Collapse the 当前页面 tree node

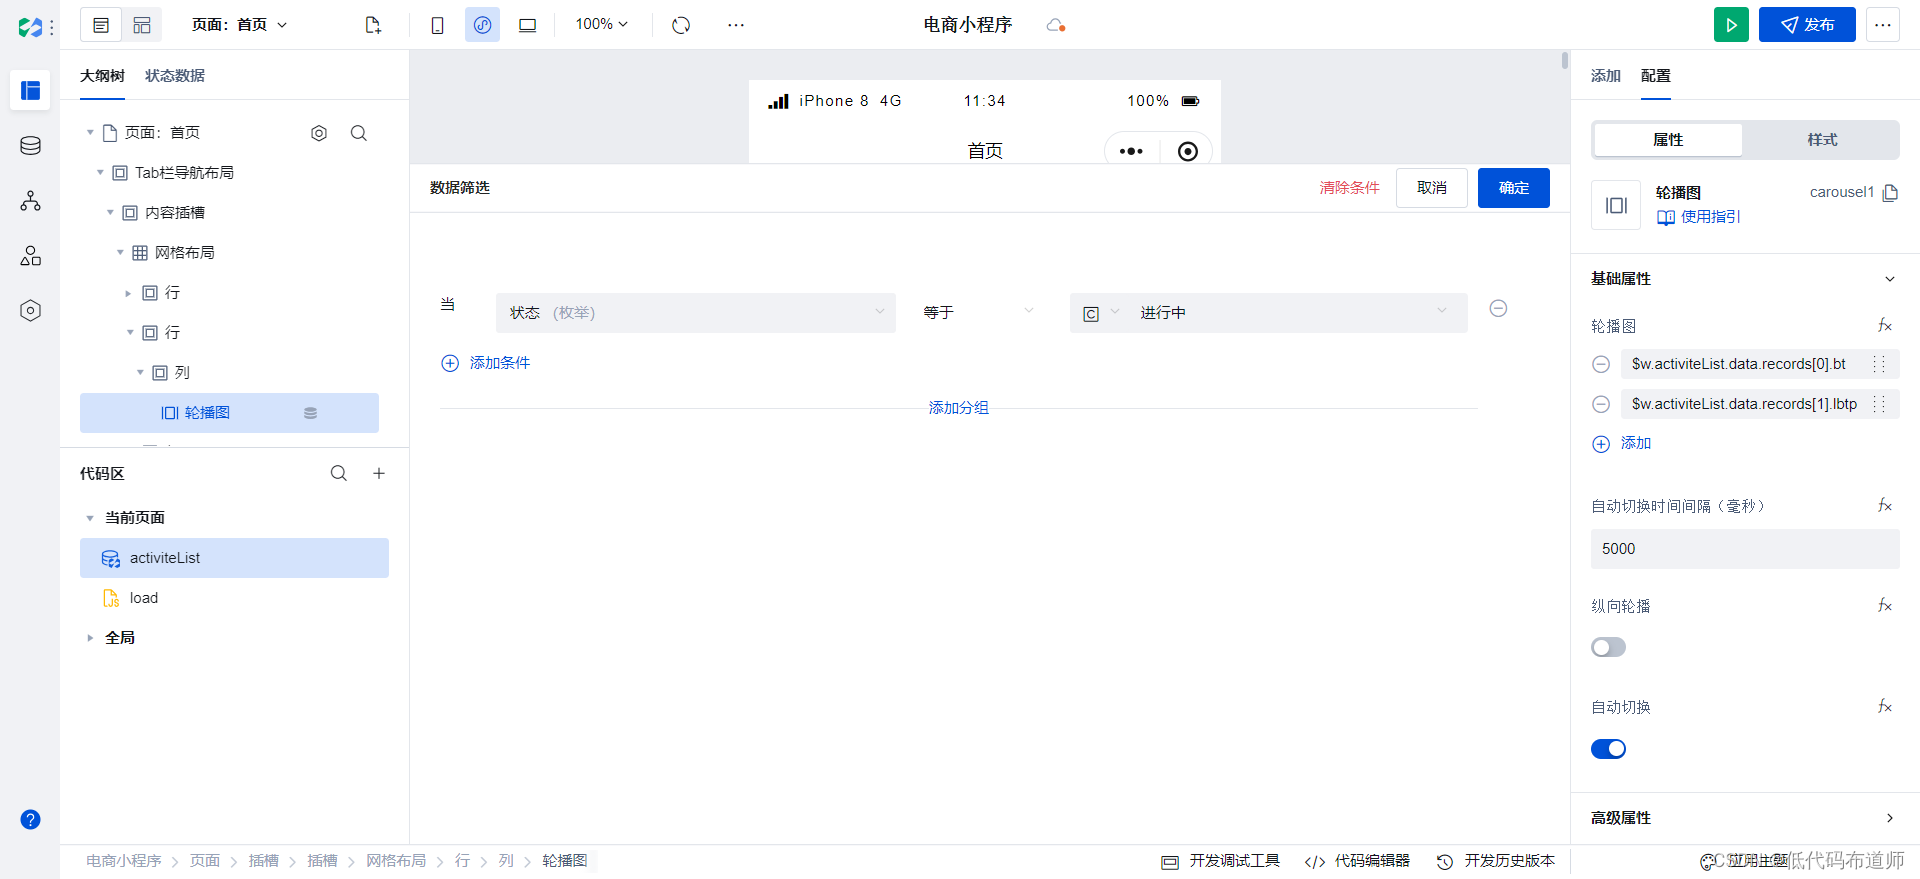coord(90,518)
